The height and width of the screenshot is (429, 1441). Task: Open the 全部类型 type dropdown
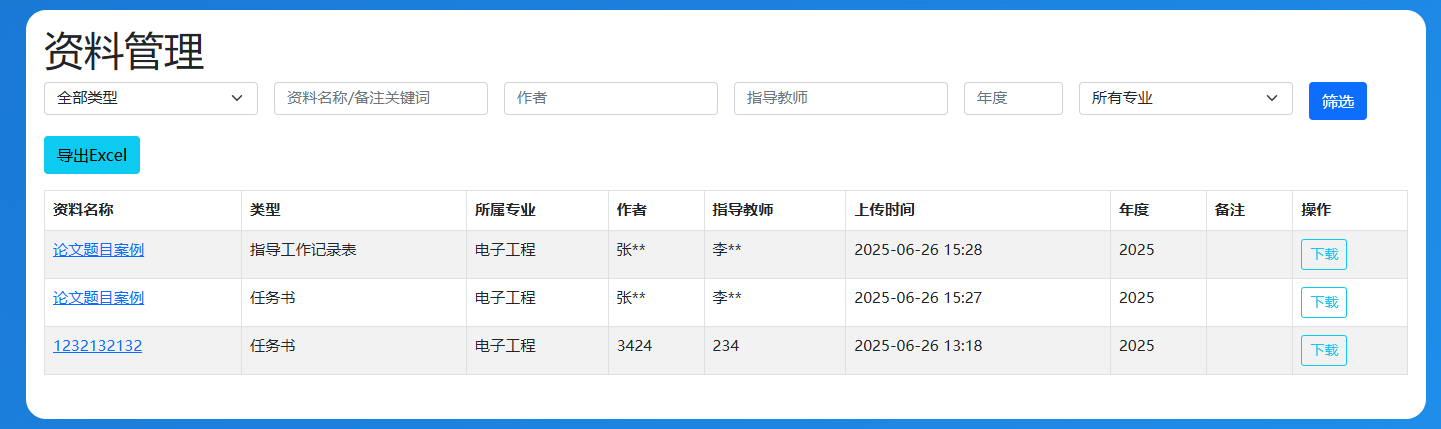click(x=151, y=98)
